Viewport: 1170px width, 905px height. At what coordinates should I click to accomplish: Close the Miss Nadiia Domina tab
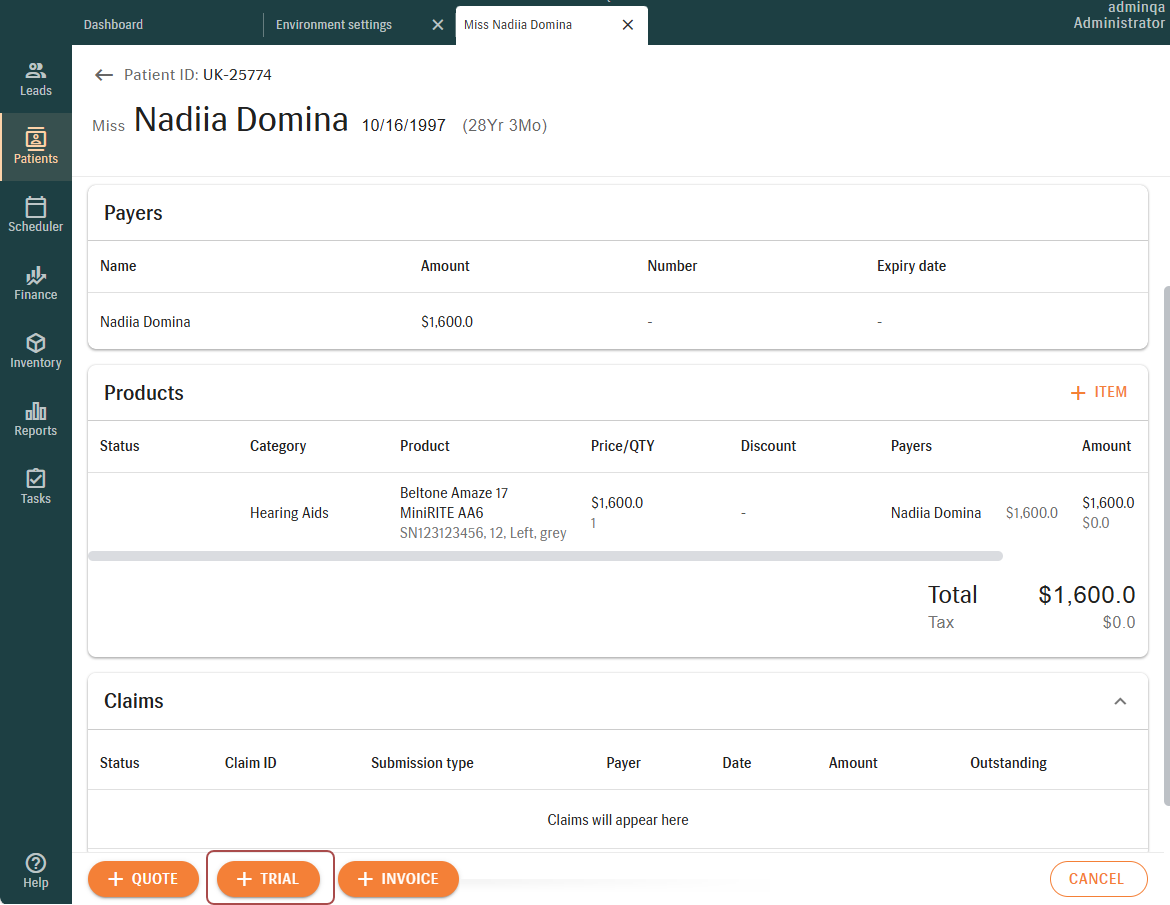tap(628, 25)
